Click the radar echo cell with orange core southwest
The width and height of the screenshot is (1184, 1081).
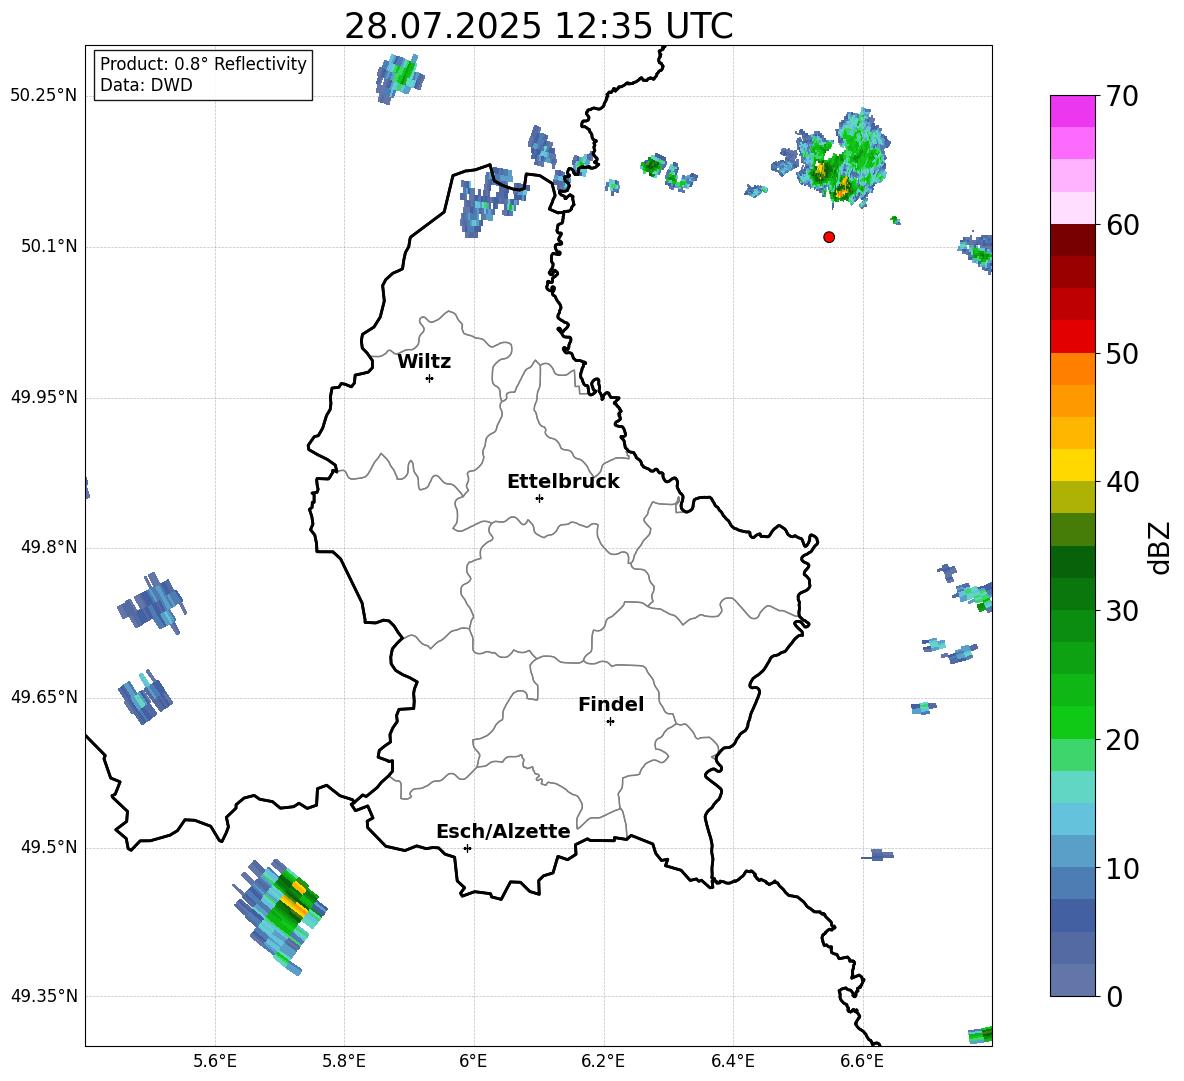pyautogui.click(x=281, y=916)
